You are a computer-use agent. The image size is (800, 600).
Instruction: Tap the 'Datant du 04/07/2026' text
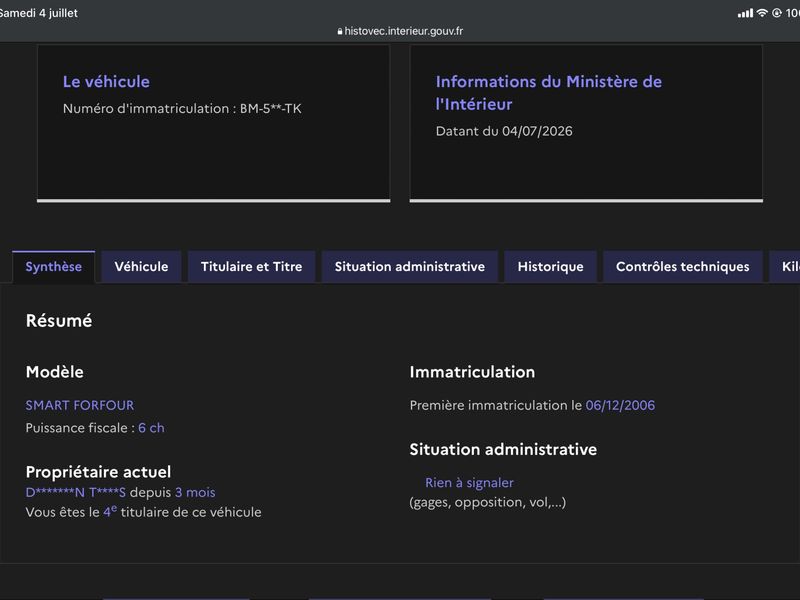pos(504,131)
